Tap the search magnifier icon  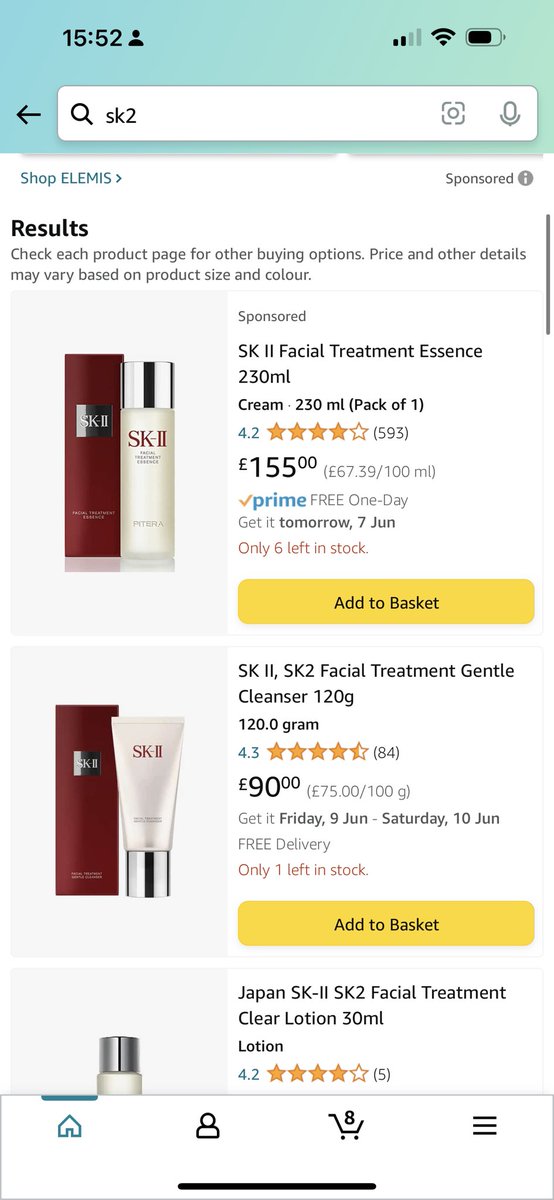pyautogui.click(x=81, y=114)
